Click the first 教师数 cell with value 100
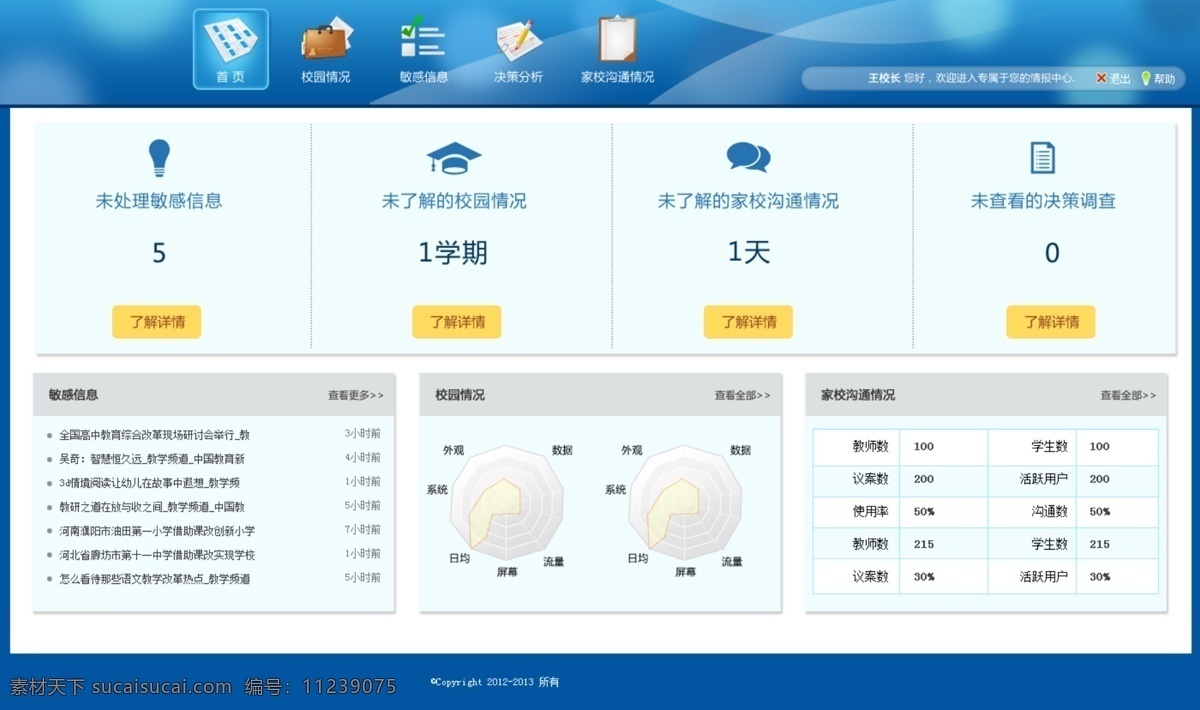The image size is (1200, 710). [857, 447]
